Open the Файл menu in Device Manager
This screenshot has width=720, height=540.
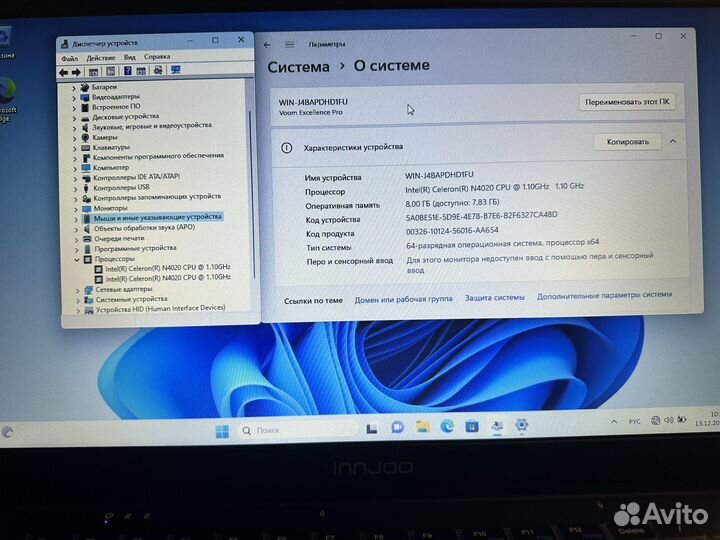(70, 57)
